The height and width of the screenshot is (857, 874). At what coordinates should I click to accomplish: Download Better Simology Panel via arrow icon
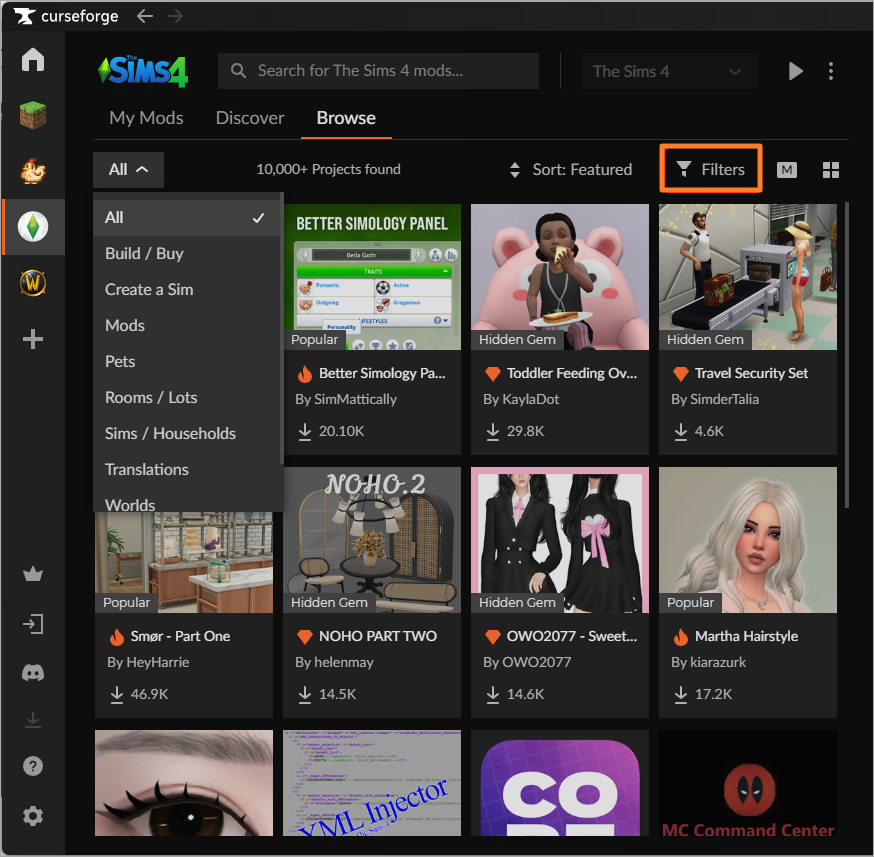tap(304, 431)
